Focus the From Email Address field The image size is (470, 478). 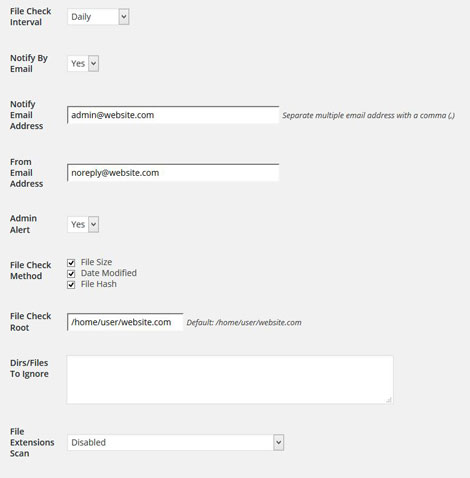pos(173,173)
